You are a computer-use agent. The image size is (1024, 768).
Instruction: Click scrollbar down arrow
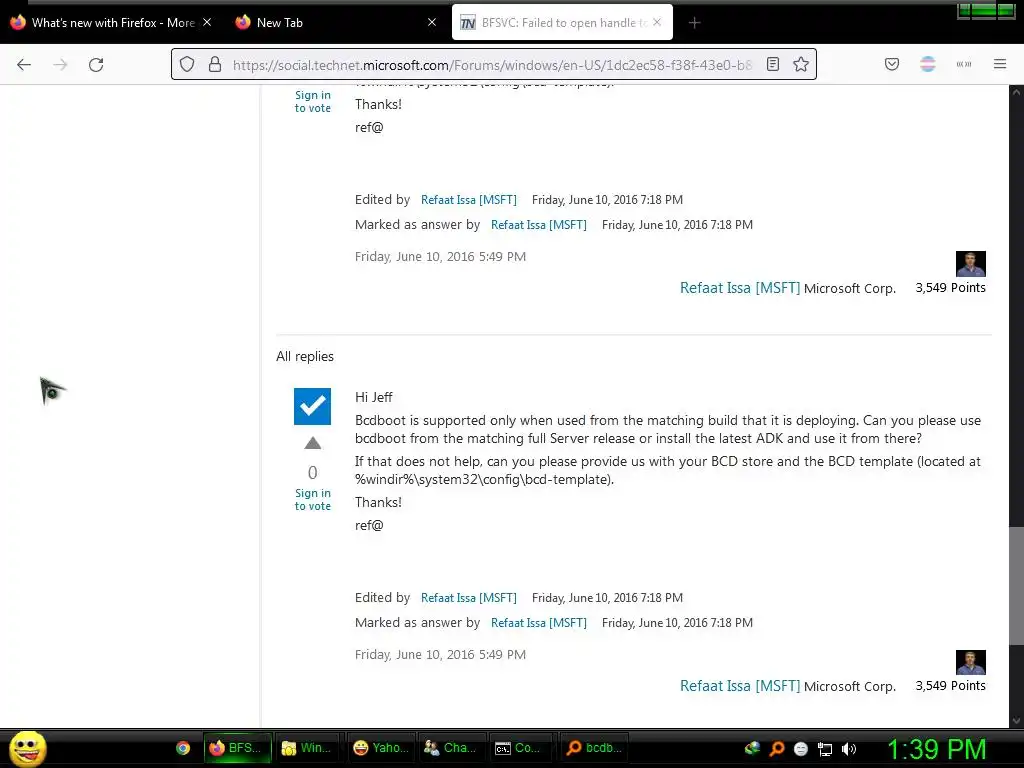(x=1016, y=720)
